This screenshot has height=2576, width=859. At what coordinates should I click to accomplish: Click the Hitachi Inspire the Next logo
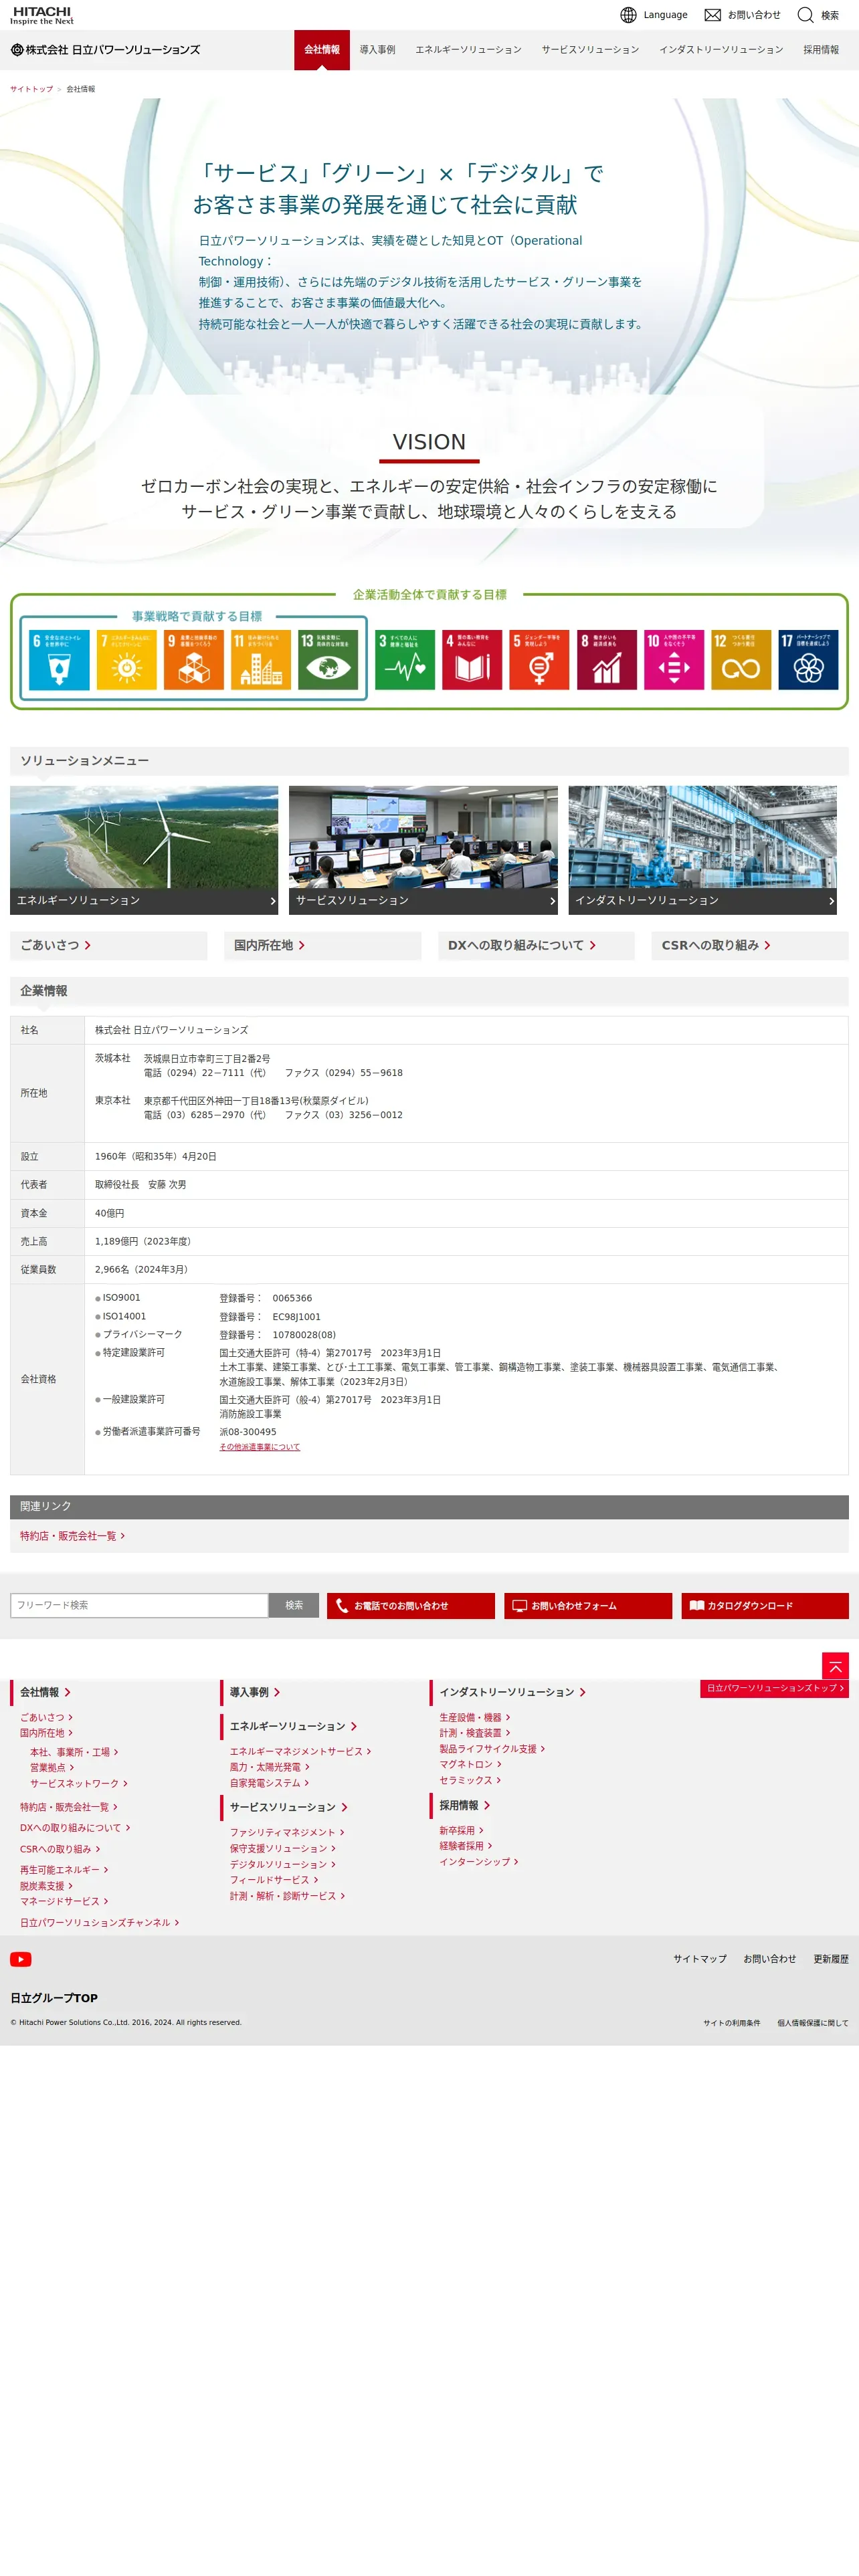click(x=42, y=15)
